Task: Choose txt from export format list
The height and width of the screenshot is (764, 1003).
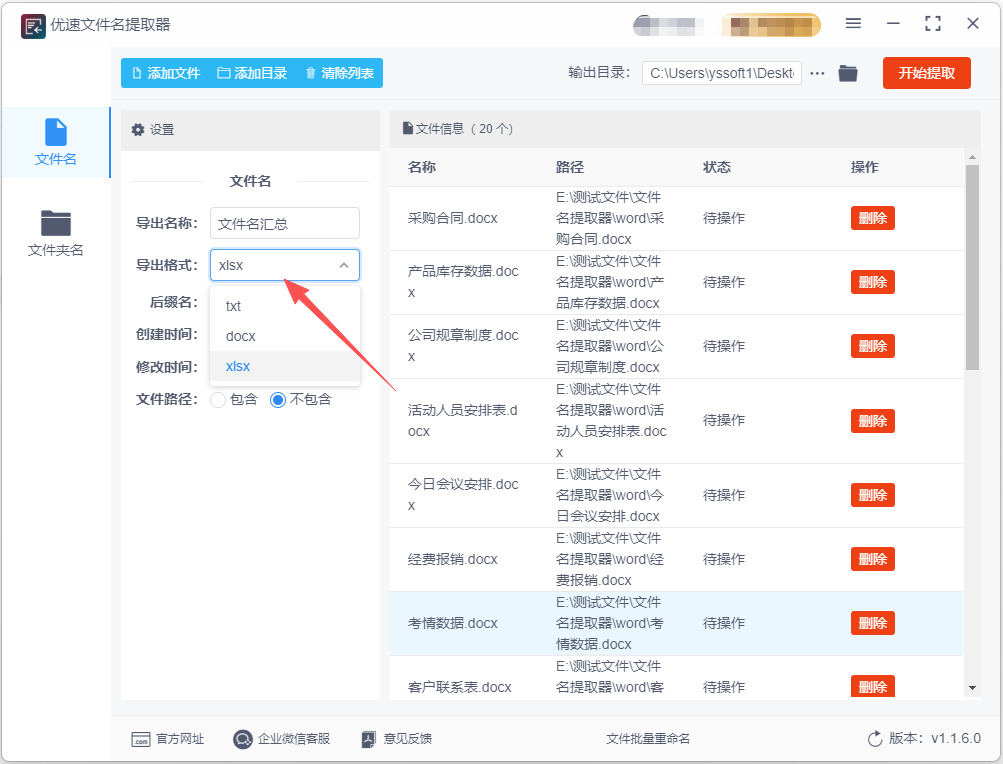Action: (x=285, y=306)
